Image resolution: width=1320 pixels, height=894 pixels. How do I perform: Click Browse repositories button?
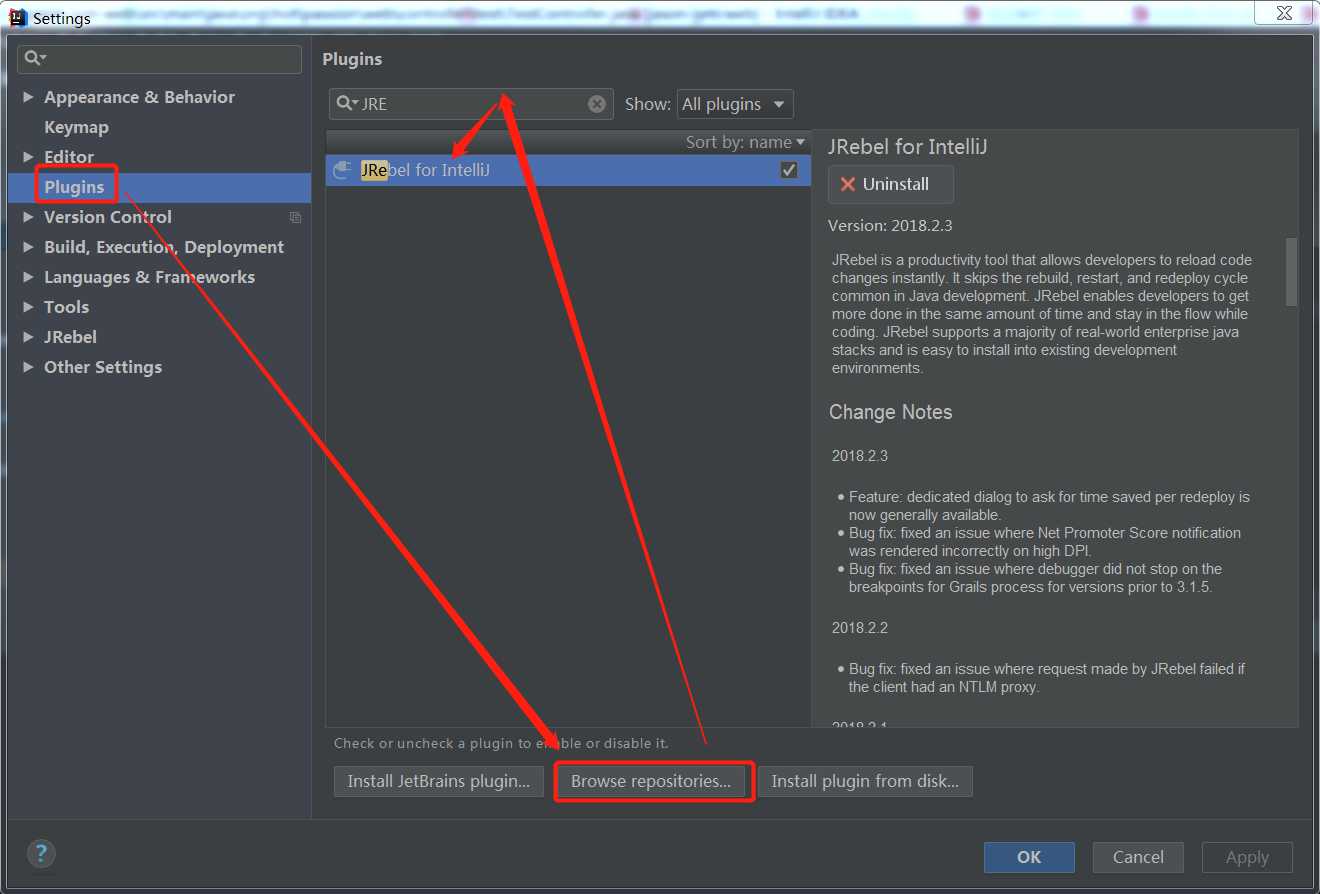(x=651, y=781)
